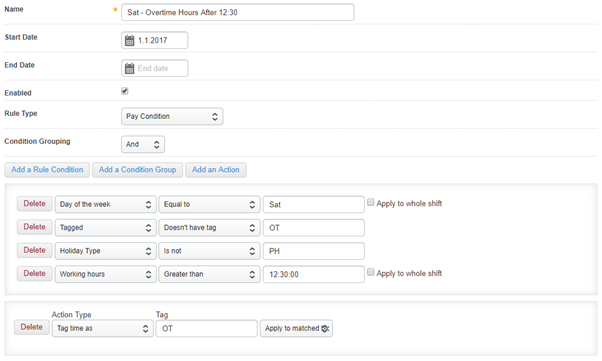Image resolution: width=602 pixels, height=361 pixels.
Task: Delete the Tagged condition row
Action: tap(35, 227)
